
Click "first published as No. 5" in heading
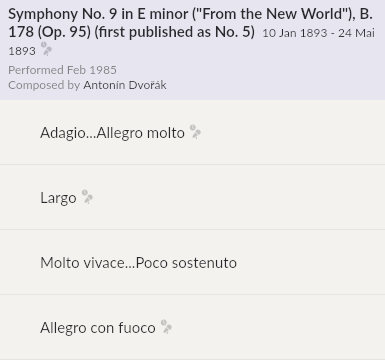[174, 32]
